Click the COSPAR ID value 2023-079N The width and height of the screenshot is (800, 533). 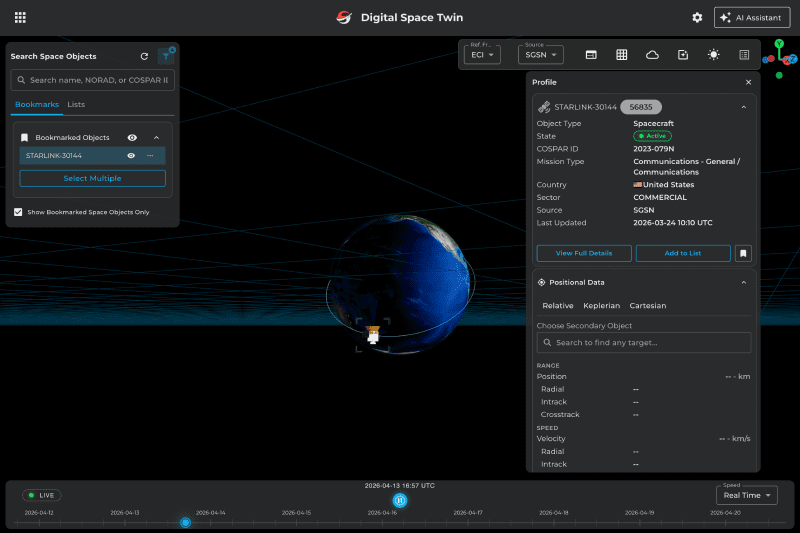tap(654, 149)
